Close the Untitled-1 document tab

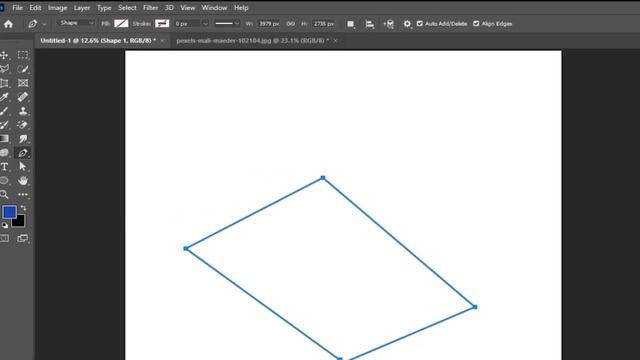pyautogui.click(x=162, y=40)
